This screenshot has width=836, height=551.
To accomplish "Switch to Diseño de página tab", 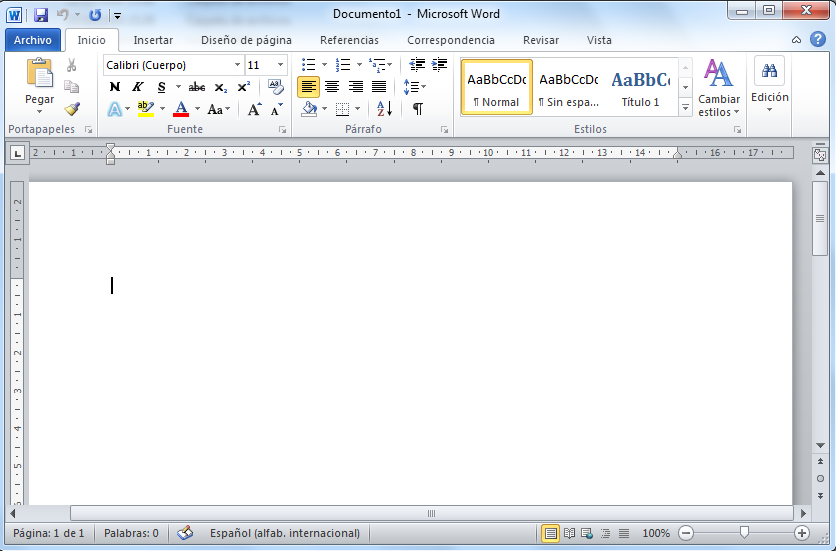I will pos(246,40).
